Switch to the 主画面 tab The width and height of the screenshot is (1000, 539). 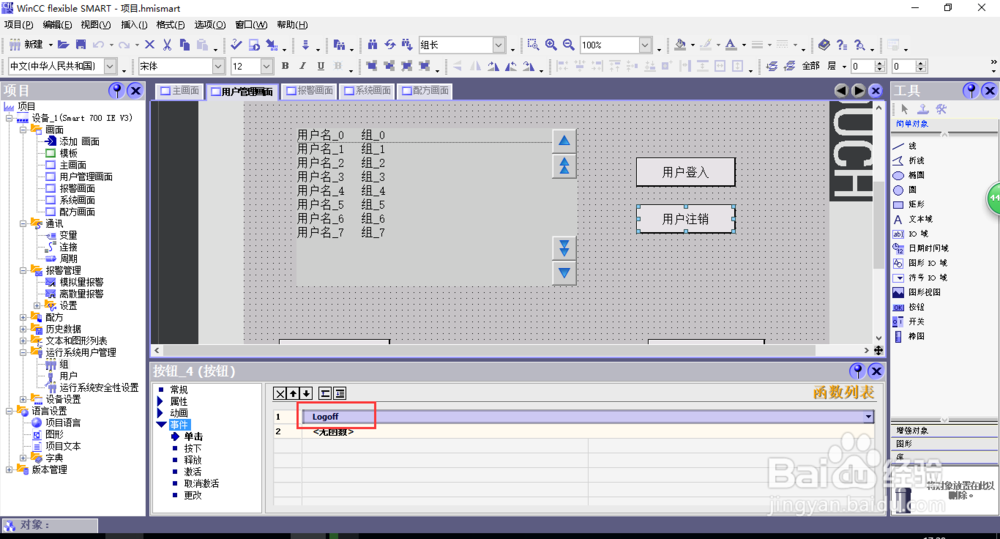tap(180, 91)
